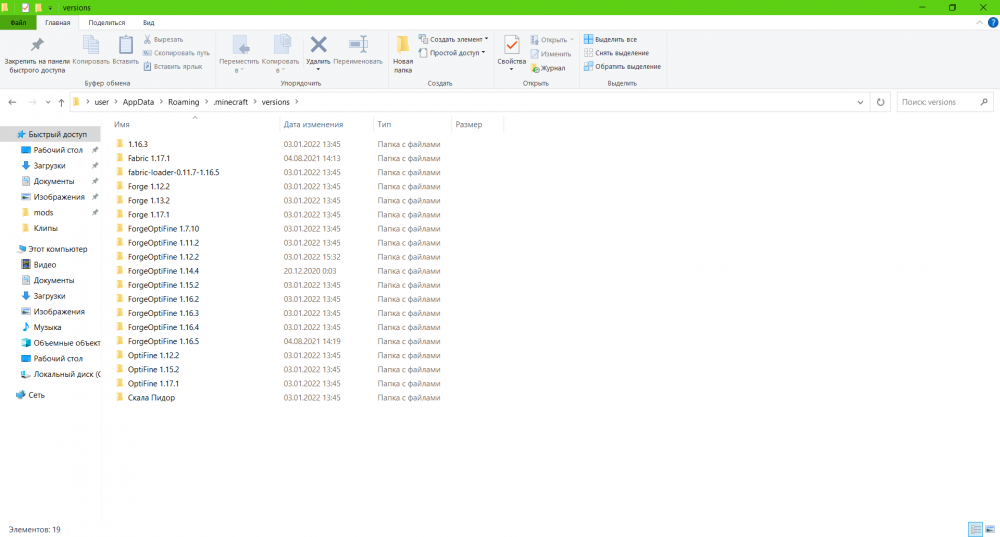Screen dimensions: 1000x537
Task: Navigate back with left arrow
Action: pos(12,102)
